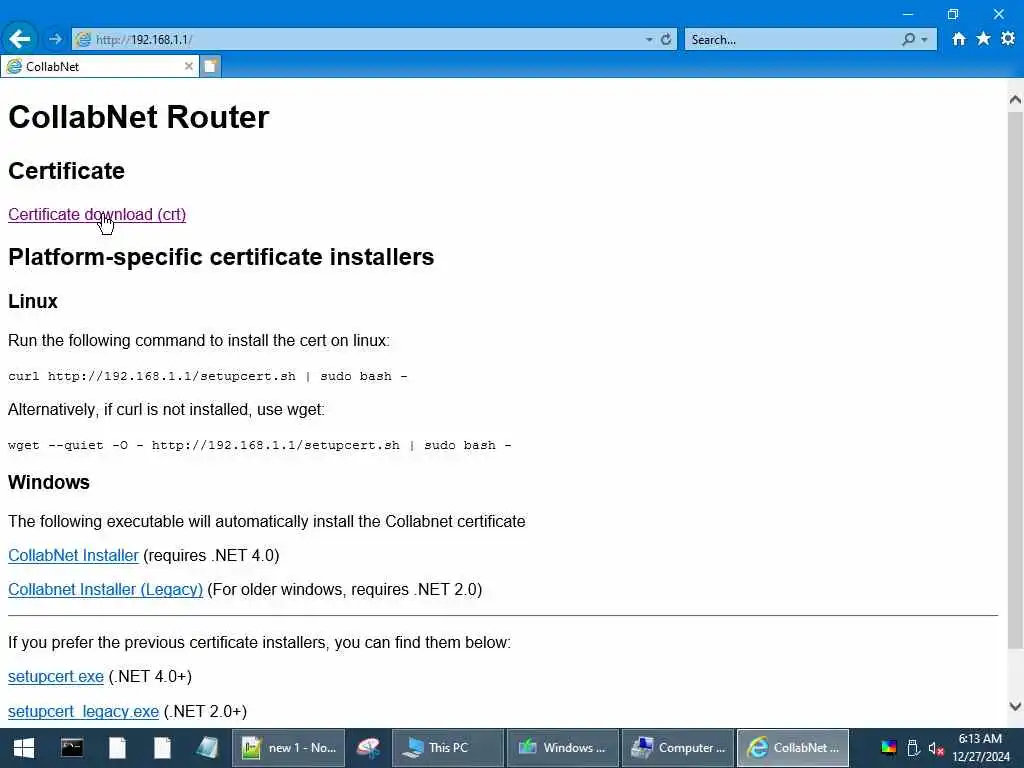
Task: Click the colorful display tray icon
Action: click(889, 748)
